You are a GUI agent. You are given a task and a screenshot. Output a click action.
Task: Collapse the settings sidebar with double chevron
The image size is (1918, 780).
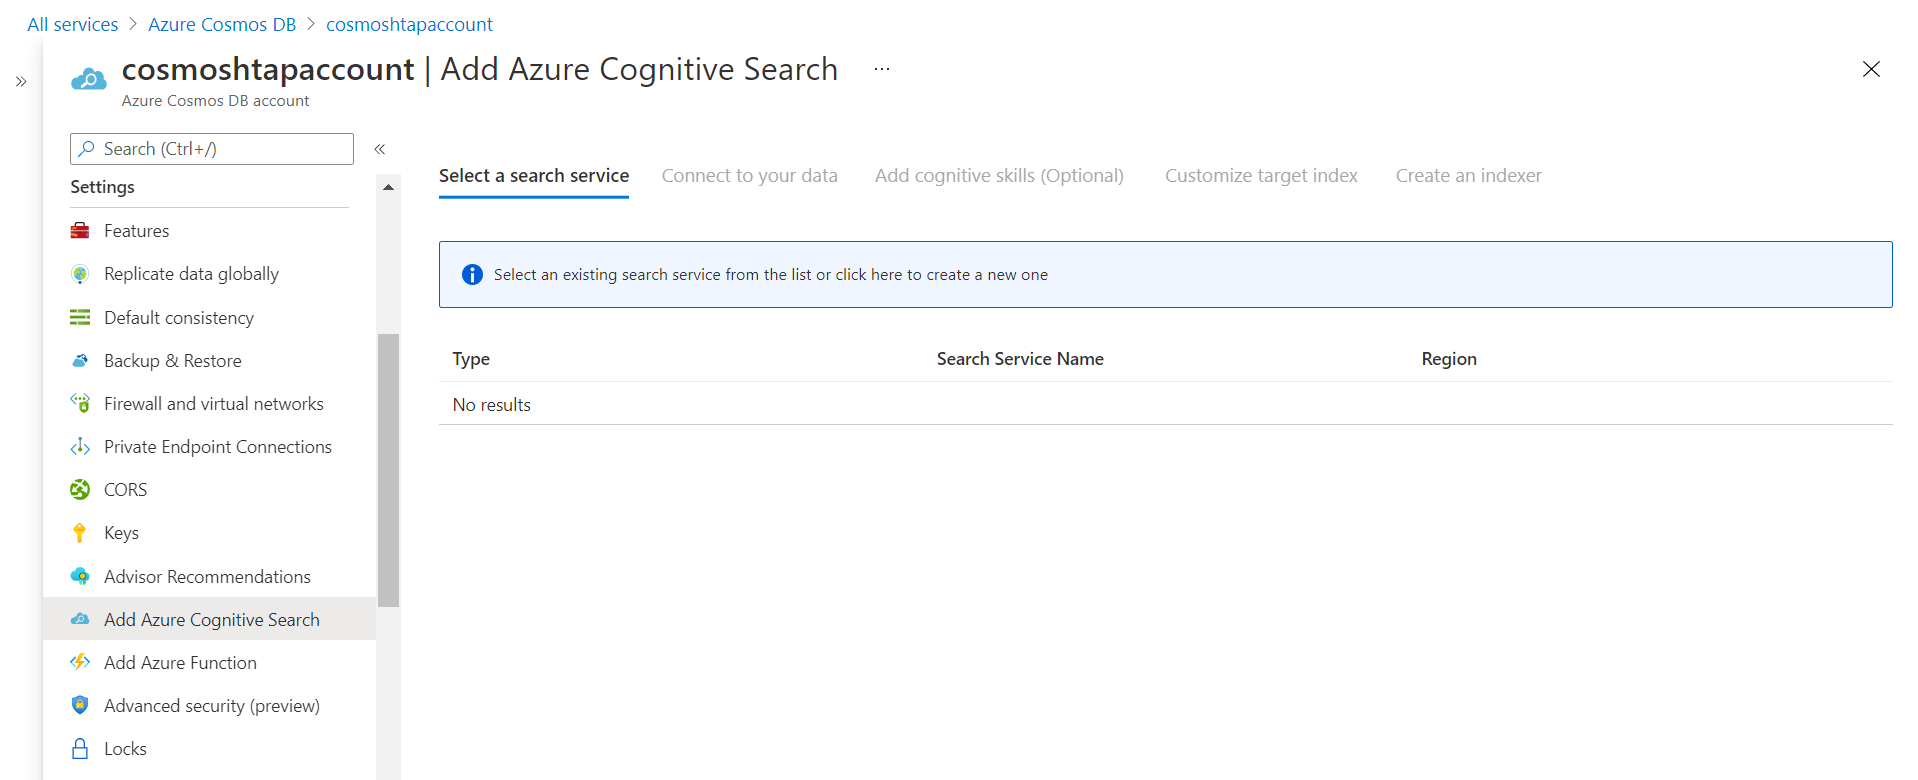(380, 149)
